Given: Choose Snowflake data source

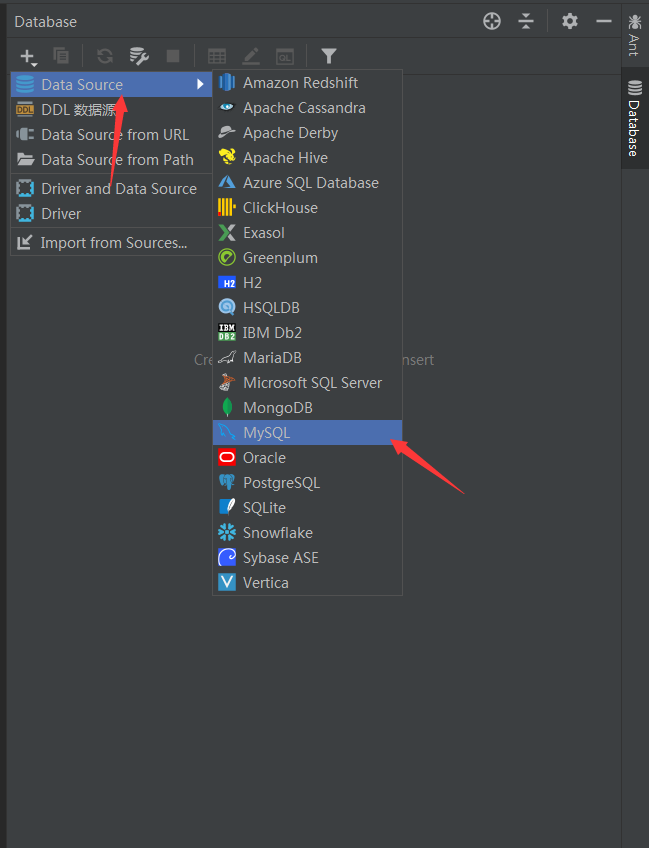Looking at the screenshot, I should pyautogui.click(x=307, y=533).
